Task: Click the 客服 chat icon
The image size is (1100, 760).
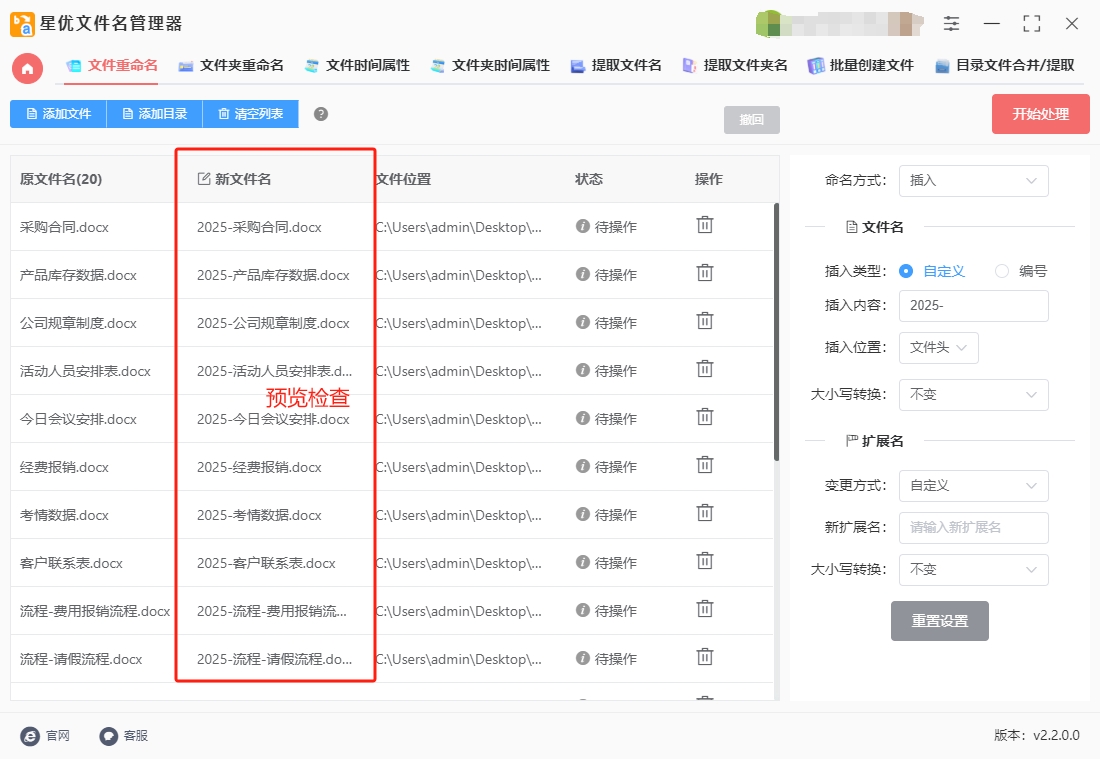Action: (108, 735)
